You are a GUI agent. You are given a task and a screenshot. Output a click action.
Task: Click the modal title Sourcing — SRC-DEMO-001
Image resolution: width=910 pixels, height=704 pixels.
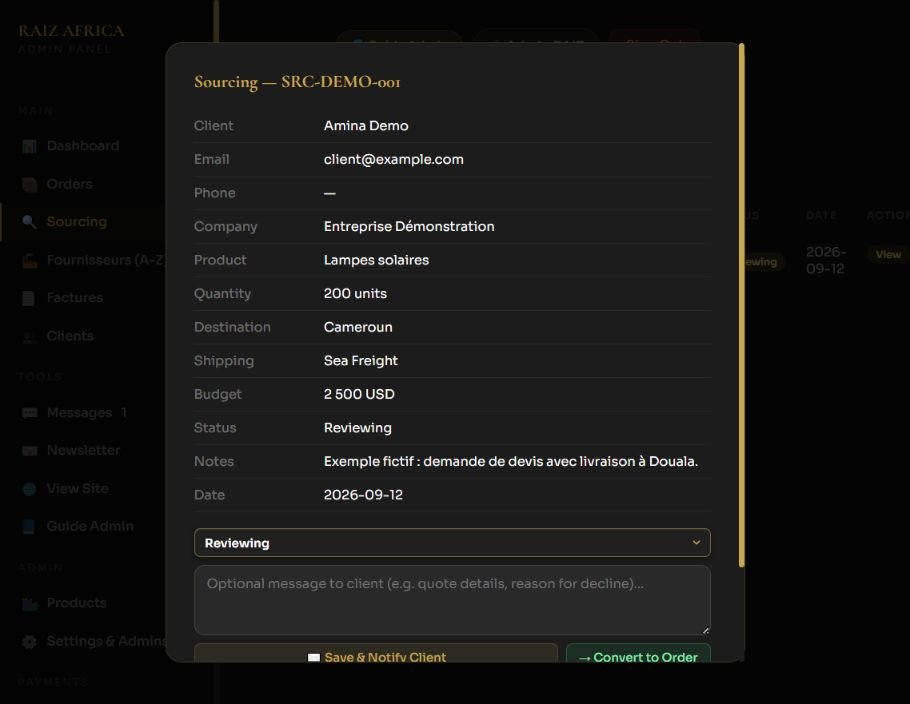point(297,82)
